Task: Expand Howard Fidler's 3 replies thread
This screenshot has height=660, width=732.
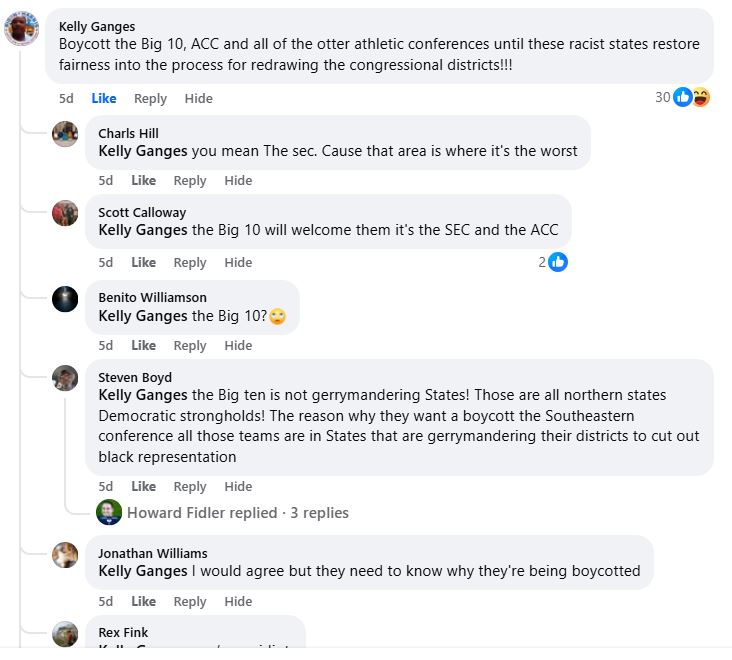Action: [x=238, y=513]
